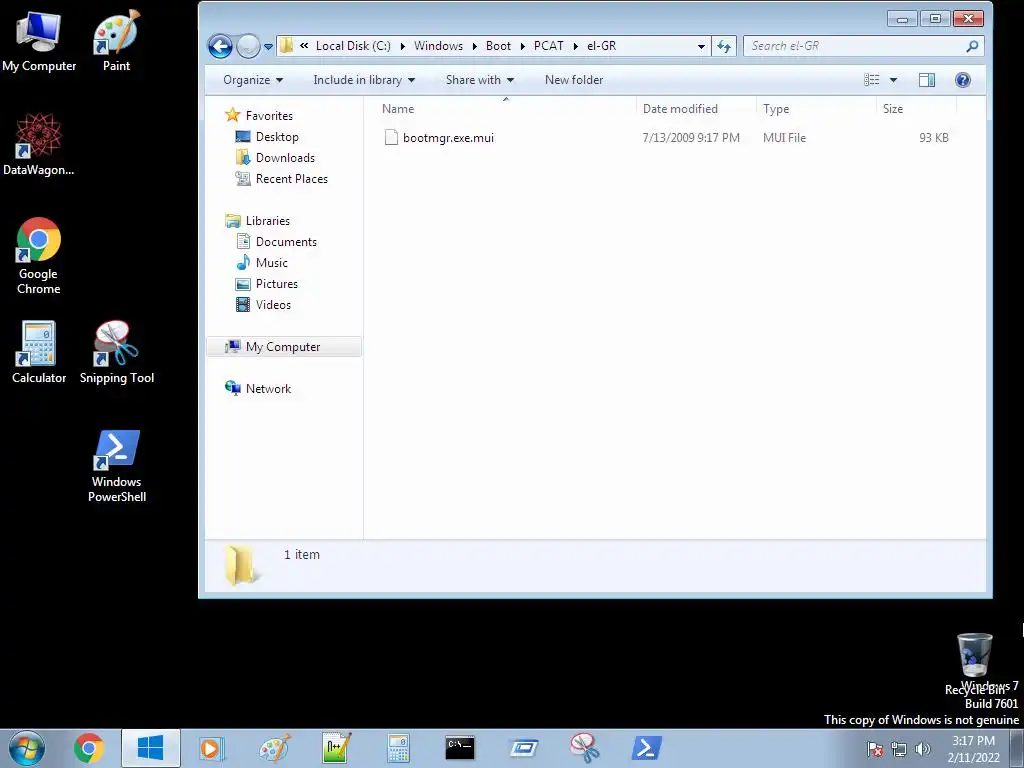Viewport: 1024px width, 768px height.
Task: Expand the arrow after Local Disk (C:) breadcrumb
Action: click(x=402, y=46)
